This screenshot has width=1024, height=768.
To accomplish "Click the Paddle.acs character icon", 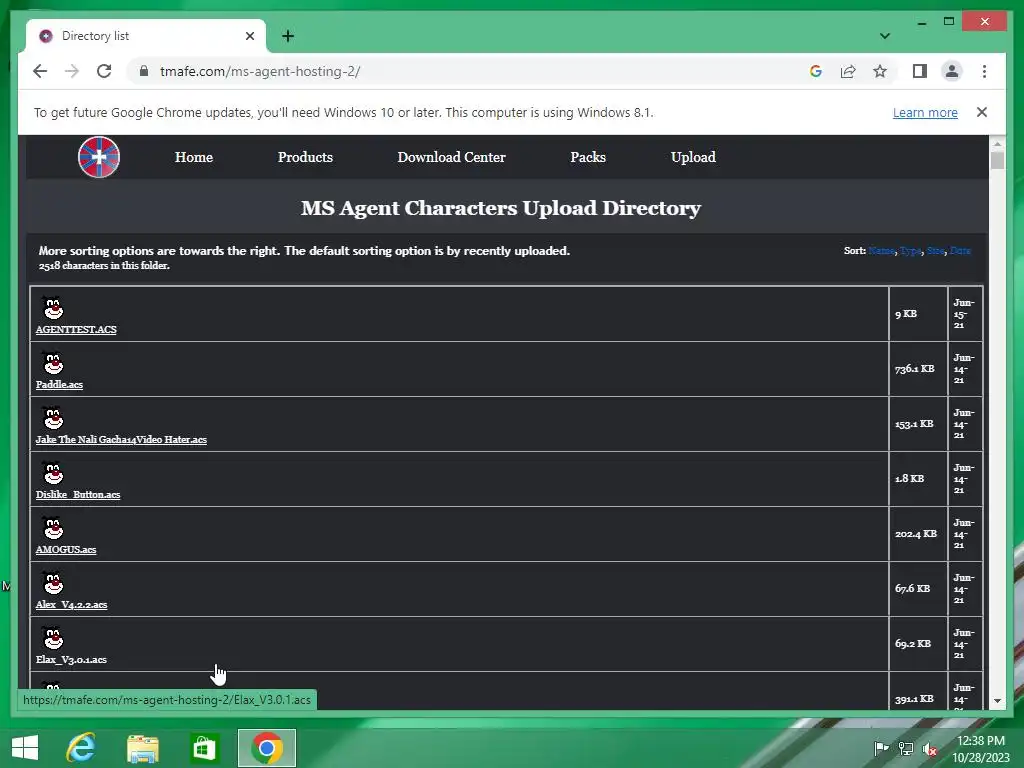I will tap(53, 362).
